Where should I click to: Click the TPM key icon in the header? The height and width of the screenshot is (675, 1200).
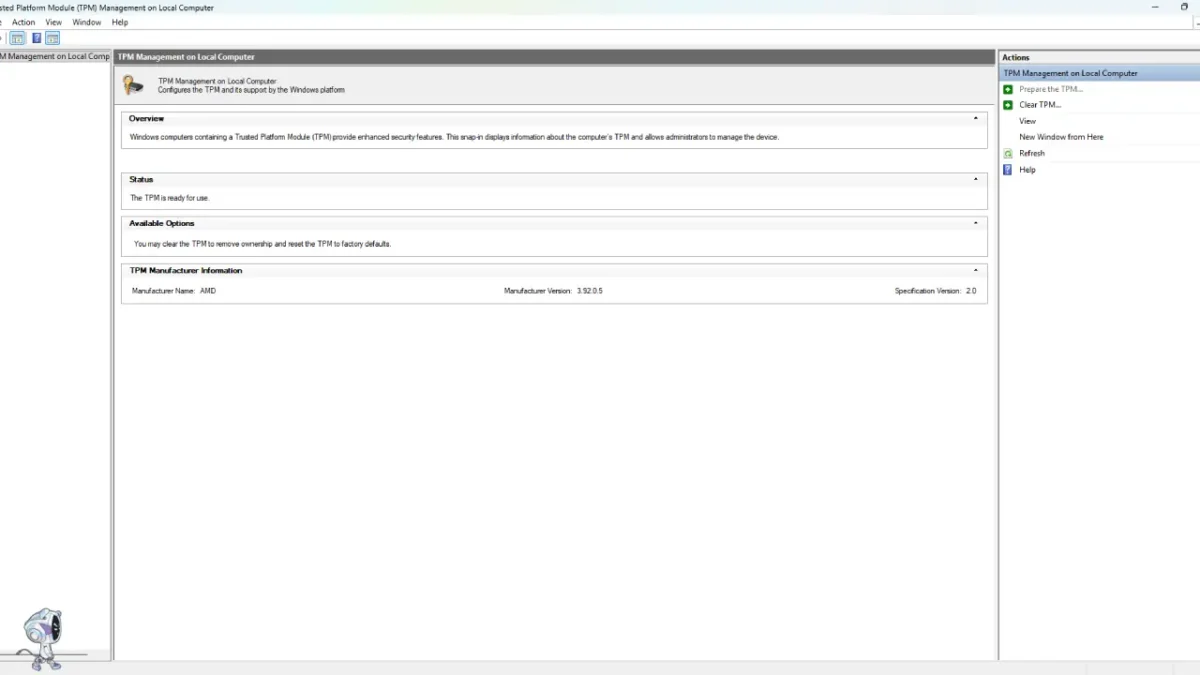click(132, 85)
